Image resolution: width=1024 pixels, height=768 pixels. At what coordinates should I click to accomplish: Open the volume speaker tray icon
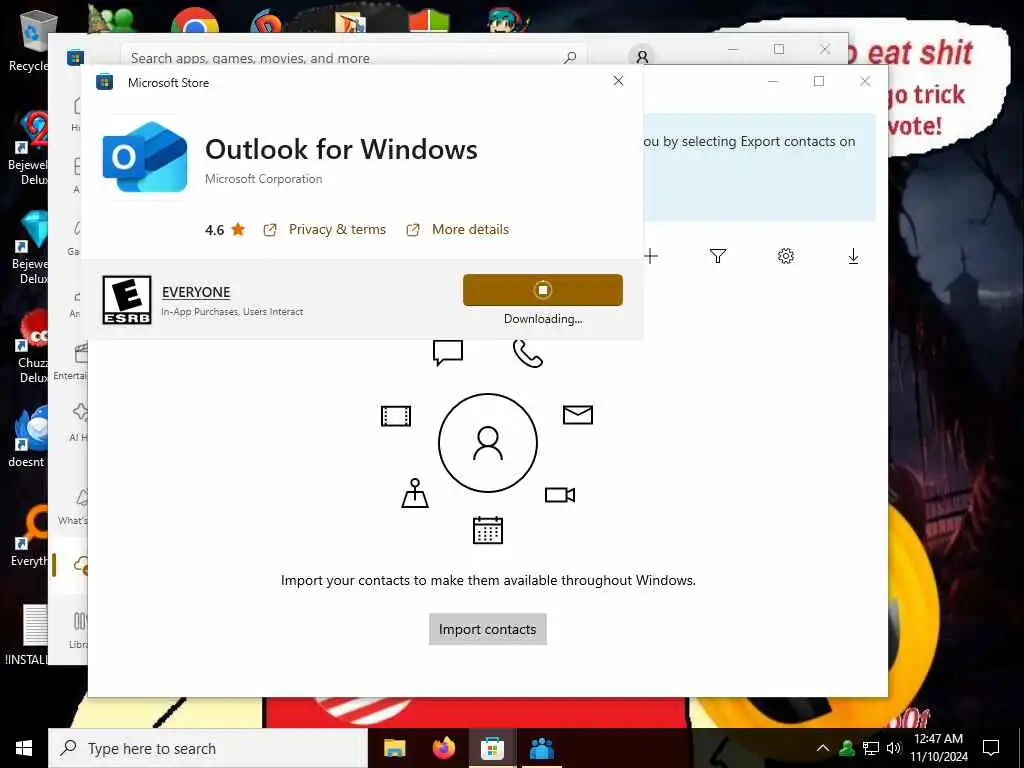click(894, 748)
